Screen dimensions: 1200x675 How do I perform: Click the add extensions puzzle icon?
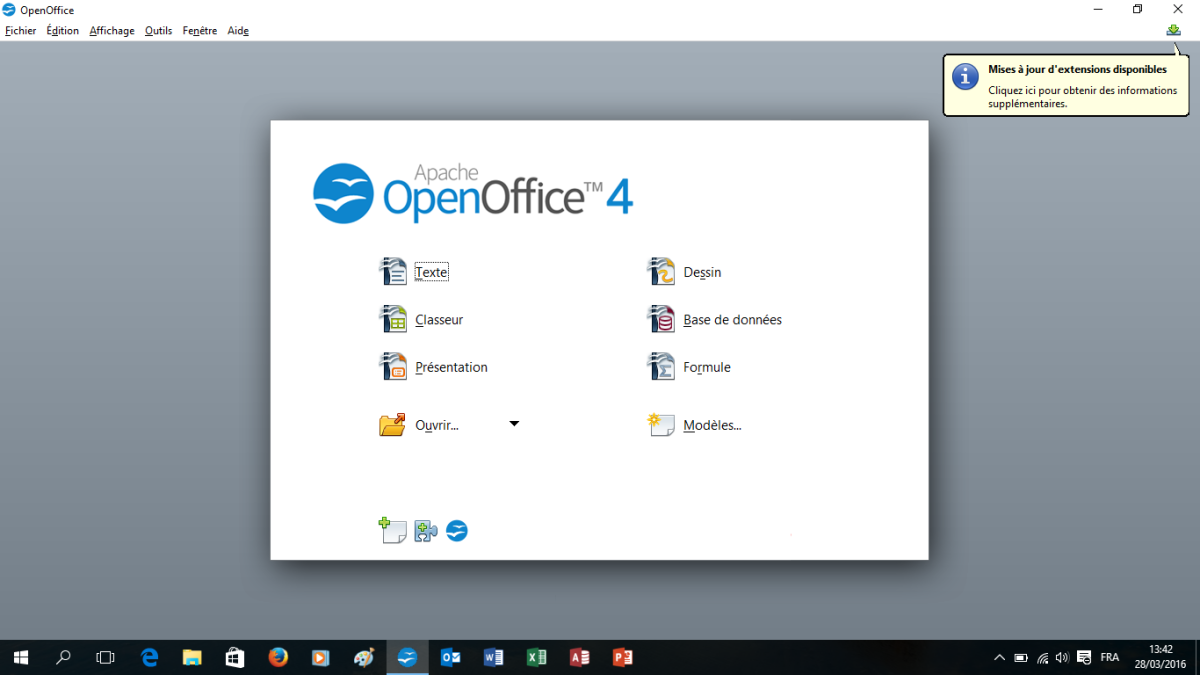pyautogui.click(x=426, y=531)
